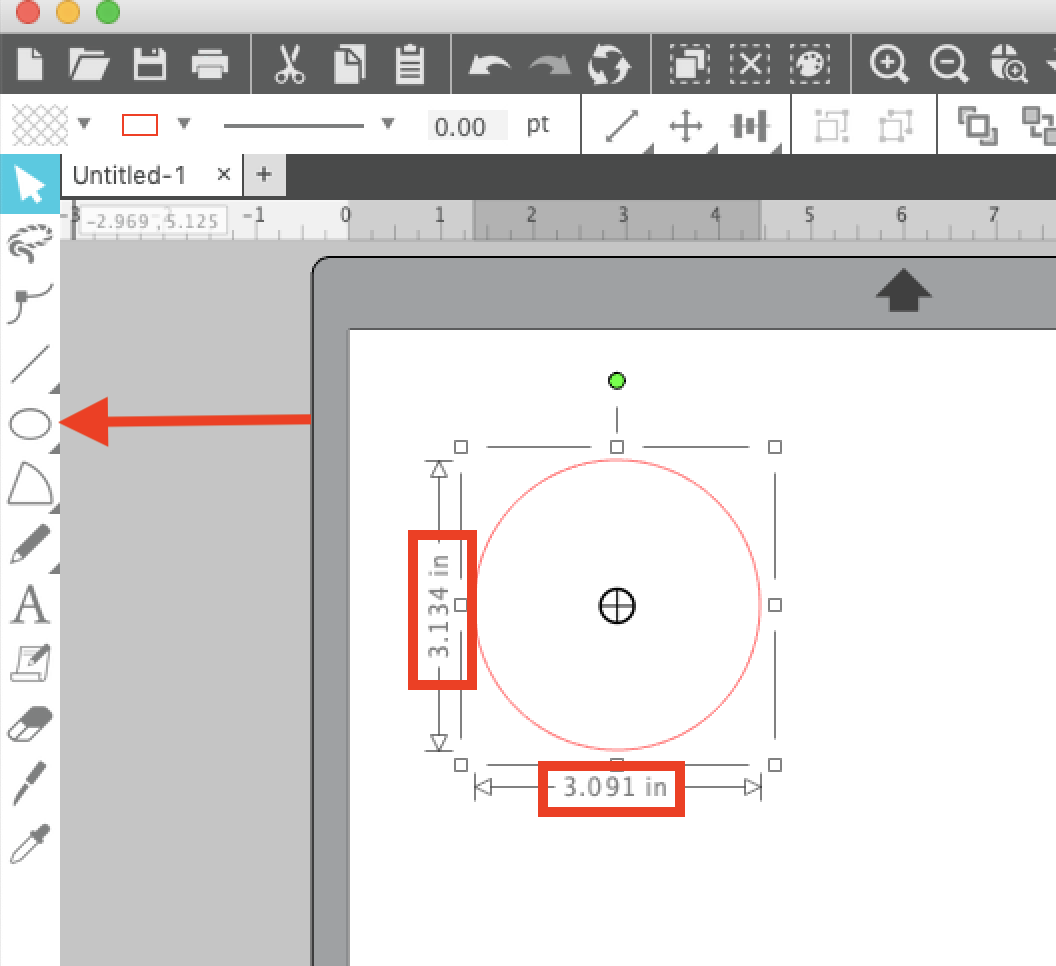The image size is (1056, 966).
Task: Click the Zoom In magnifier icon
Action: coord(889,63)
